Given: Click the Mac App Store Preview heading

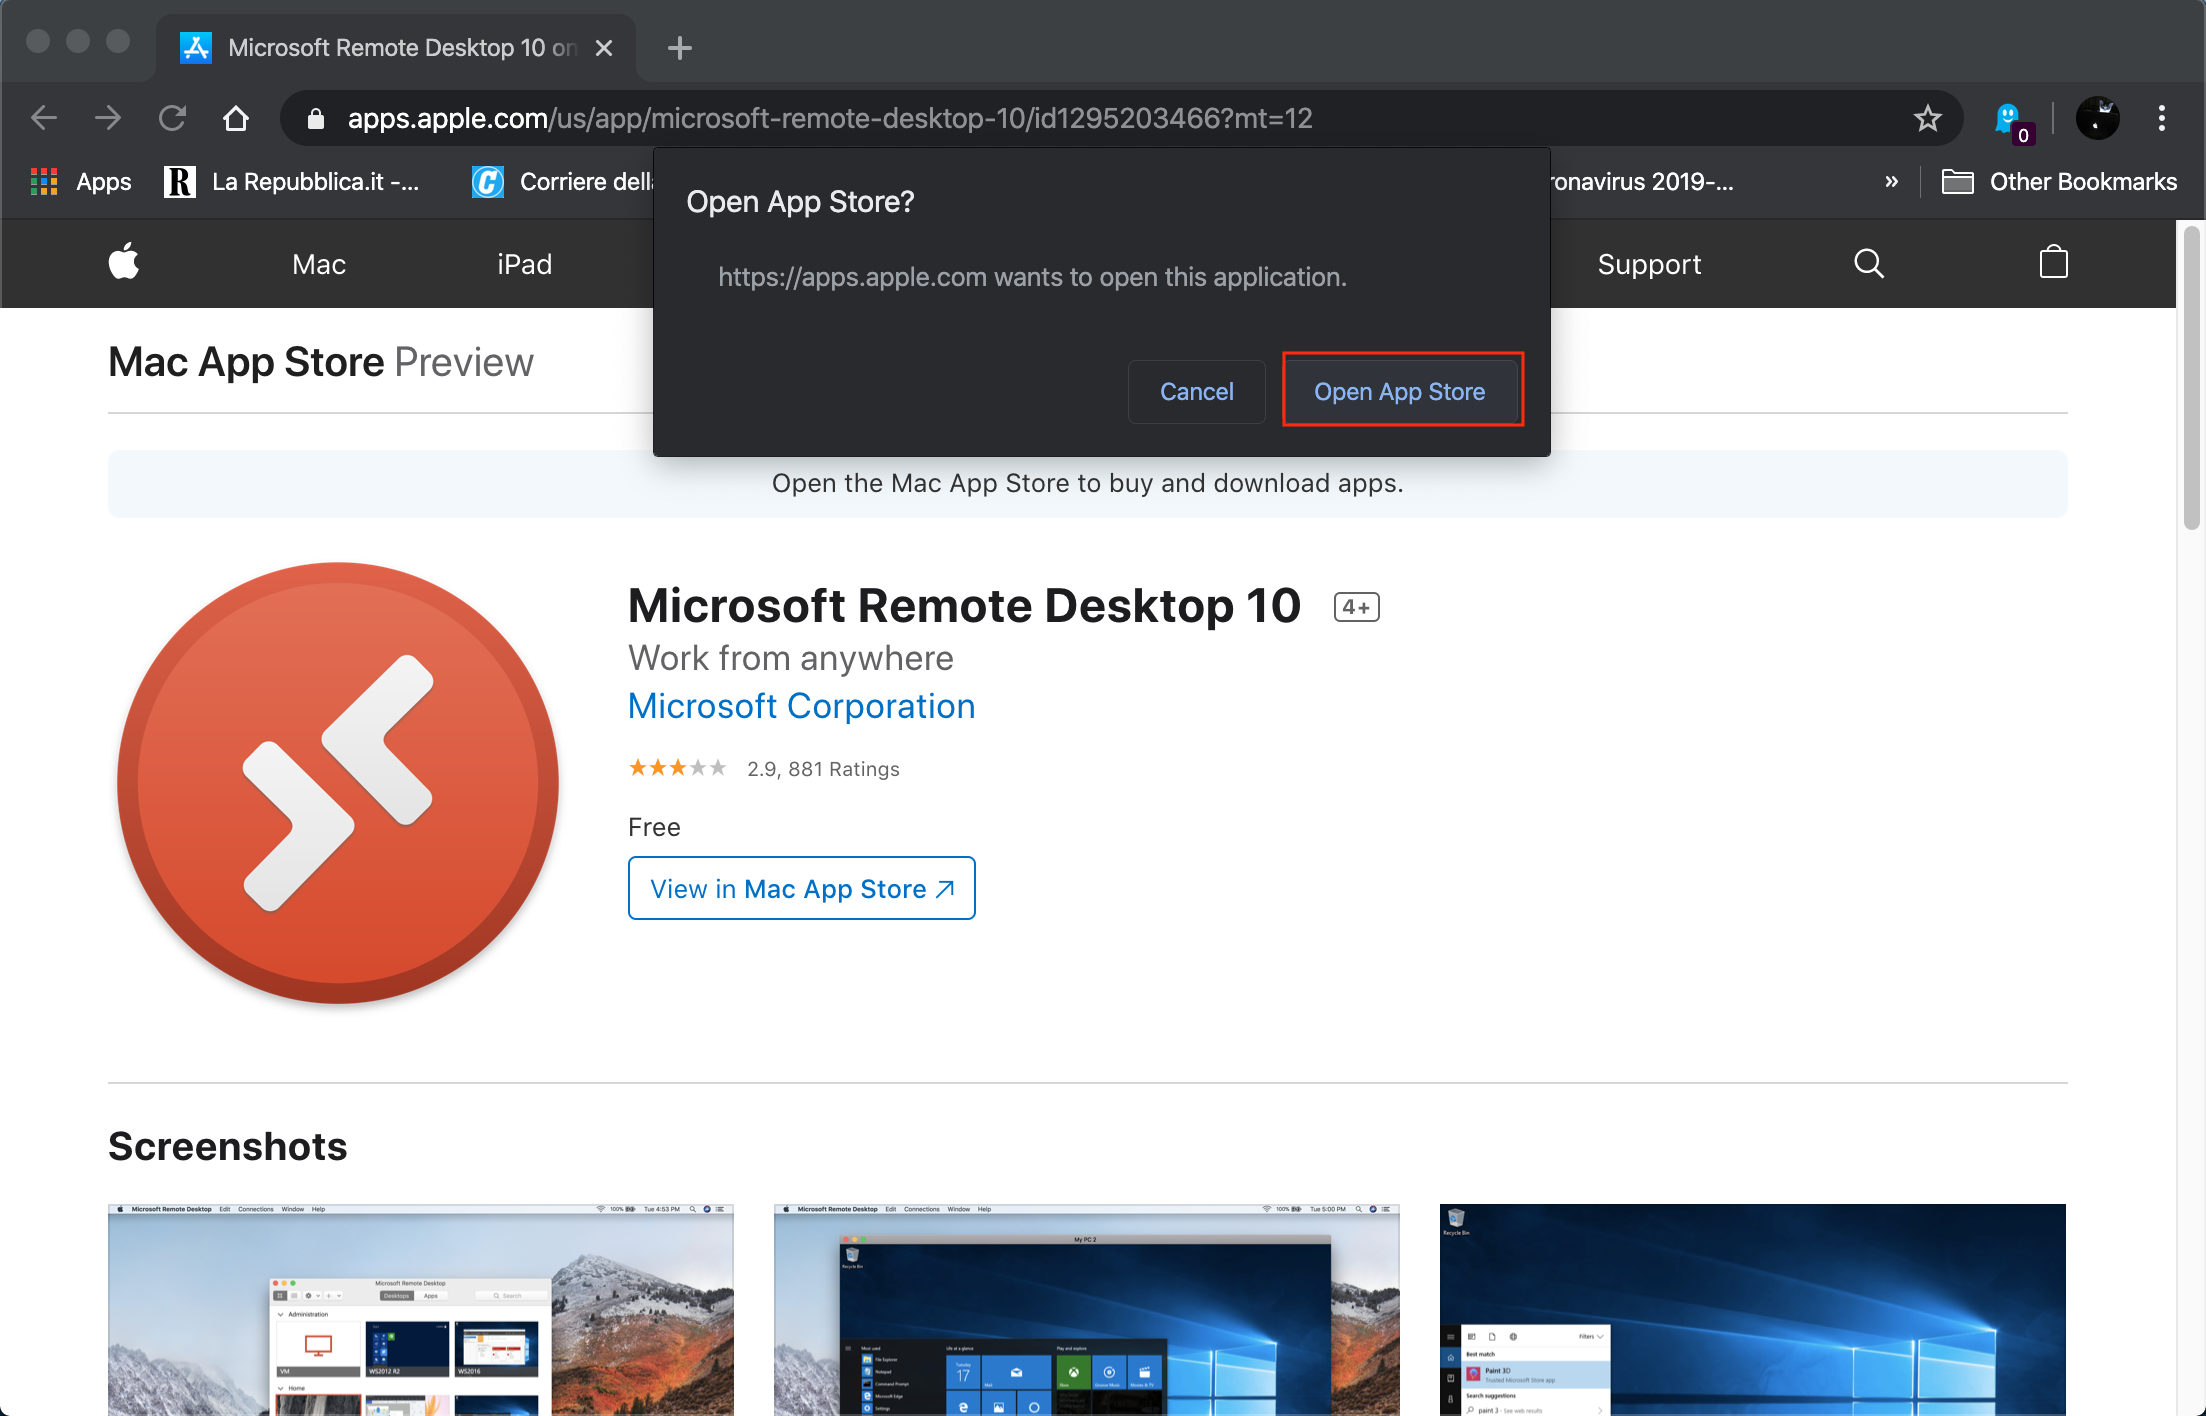Looking at the screenshot, I should click(x=321, y=362).
